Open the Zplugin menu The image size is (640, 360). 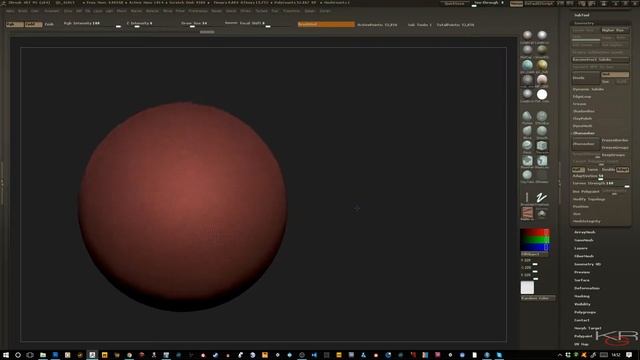tap(310, 11)
